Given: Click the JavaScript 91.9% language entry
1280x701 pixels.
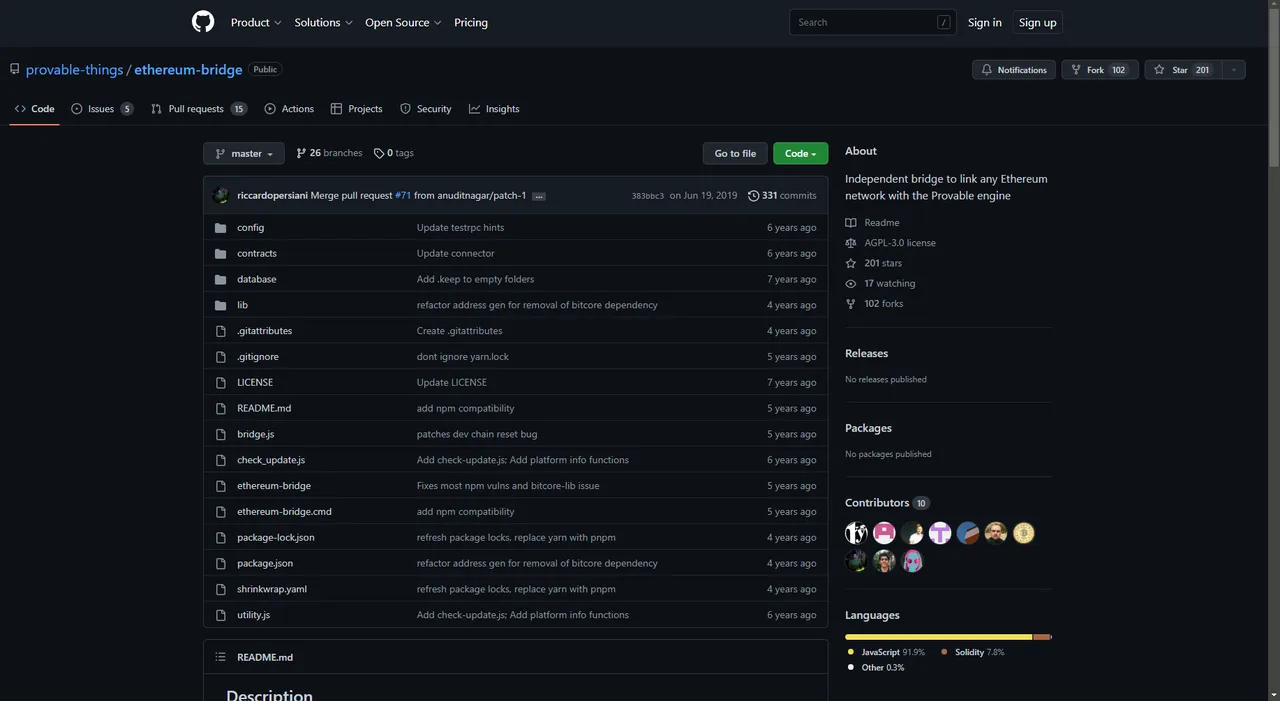Looking at the screenshot, I should [886, 652].
